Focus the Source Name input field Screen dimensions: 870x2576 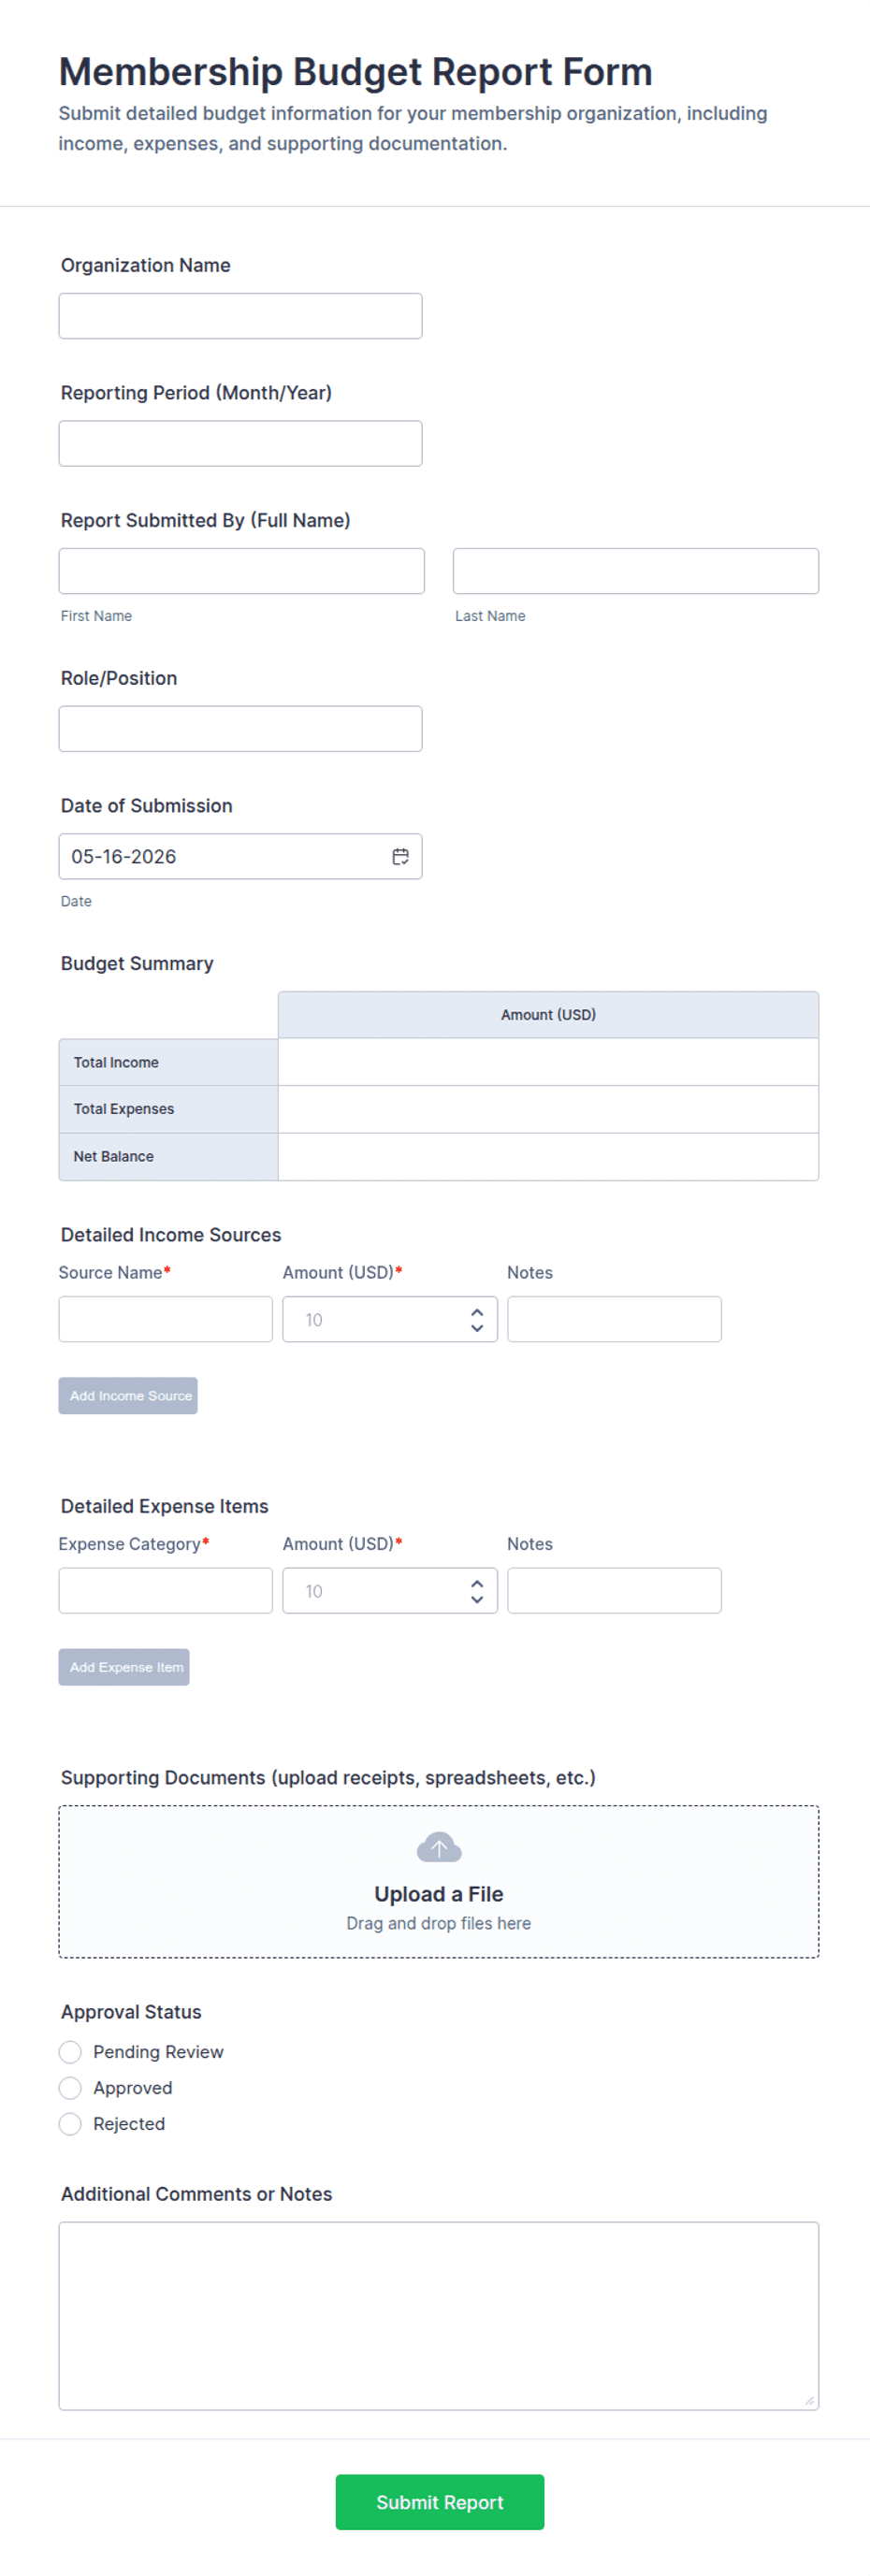tap(166, 1319)
